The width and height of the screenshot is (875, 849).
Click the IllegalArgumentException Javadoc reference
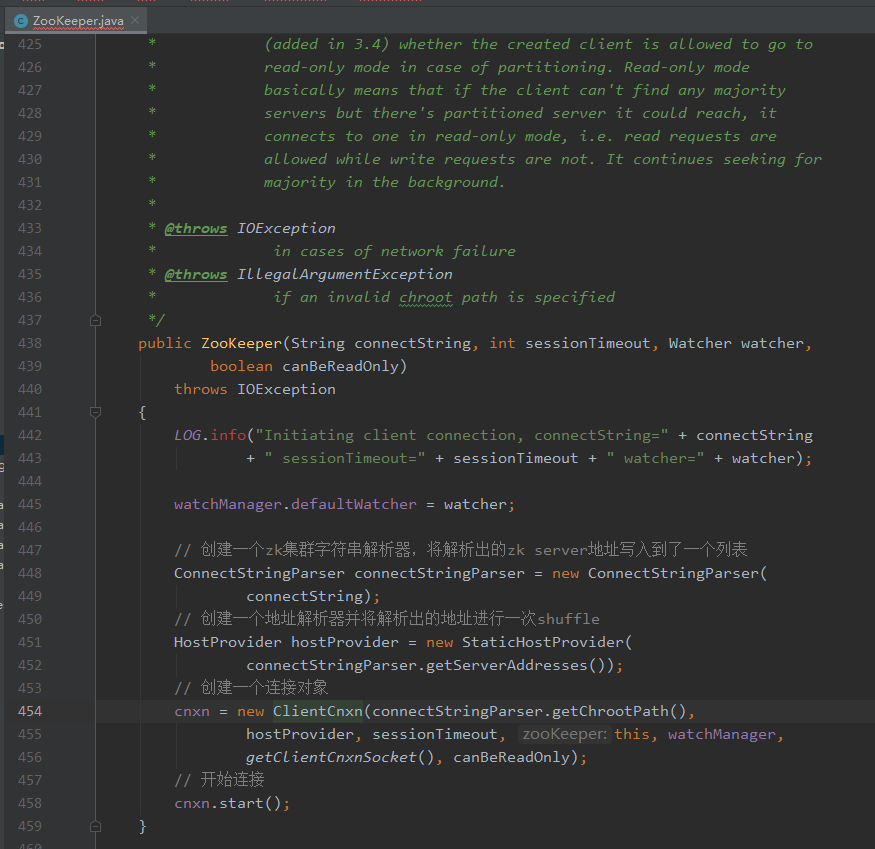344,274
